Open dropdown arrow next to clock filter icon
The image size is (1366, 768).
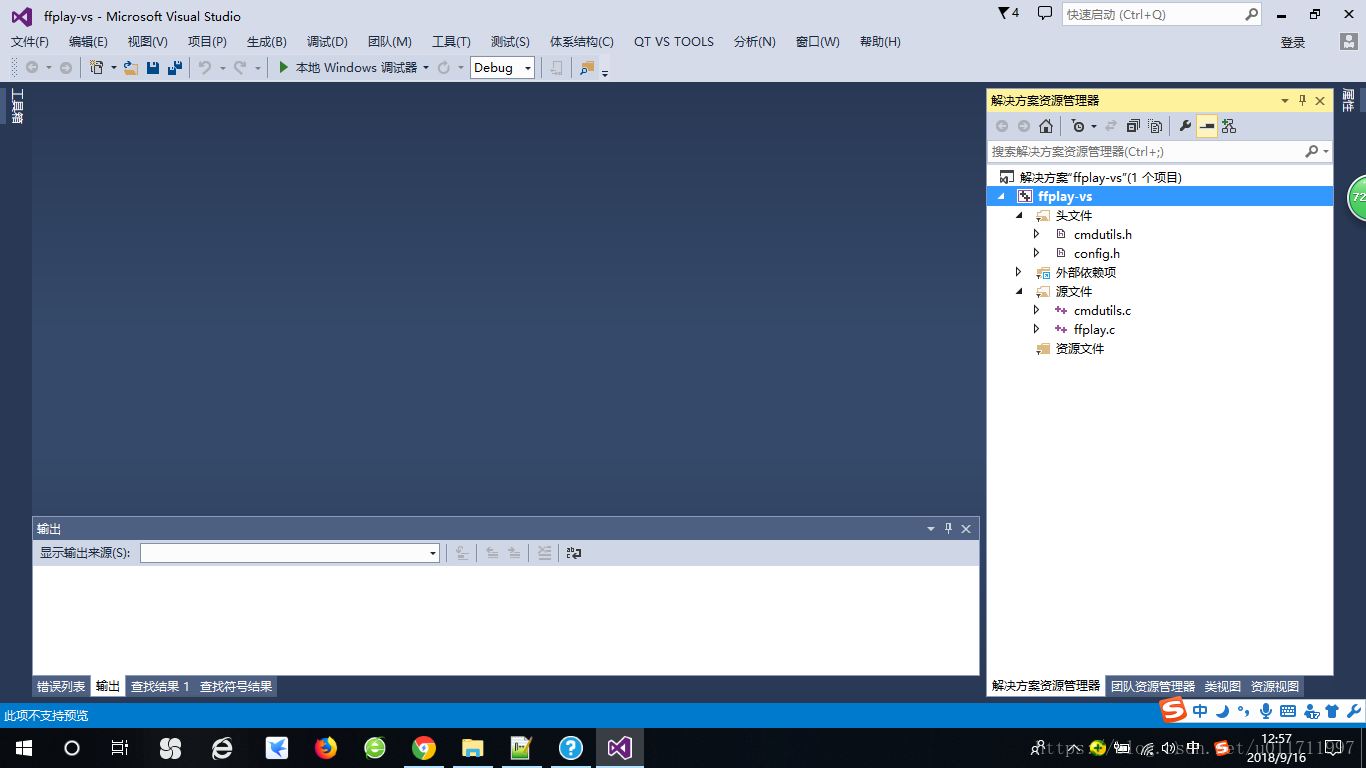tap(1093, 126)
